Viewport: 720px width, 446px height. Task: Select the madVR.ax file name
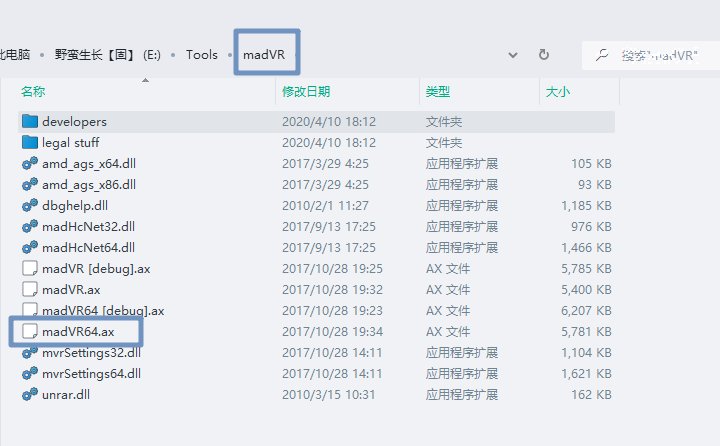click(x=71, y=290)
